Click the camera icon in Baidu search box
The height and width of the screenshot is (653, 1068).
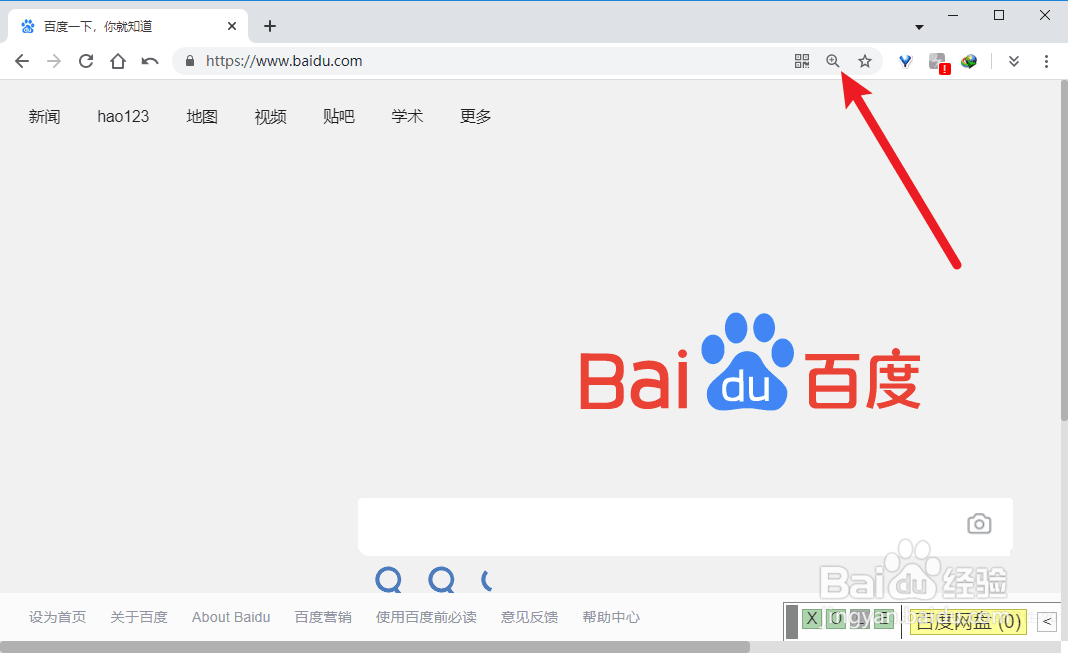click(x=979, y=523)
